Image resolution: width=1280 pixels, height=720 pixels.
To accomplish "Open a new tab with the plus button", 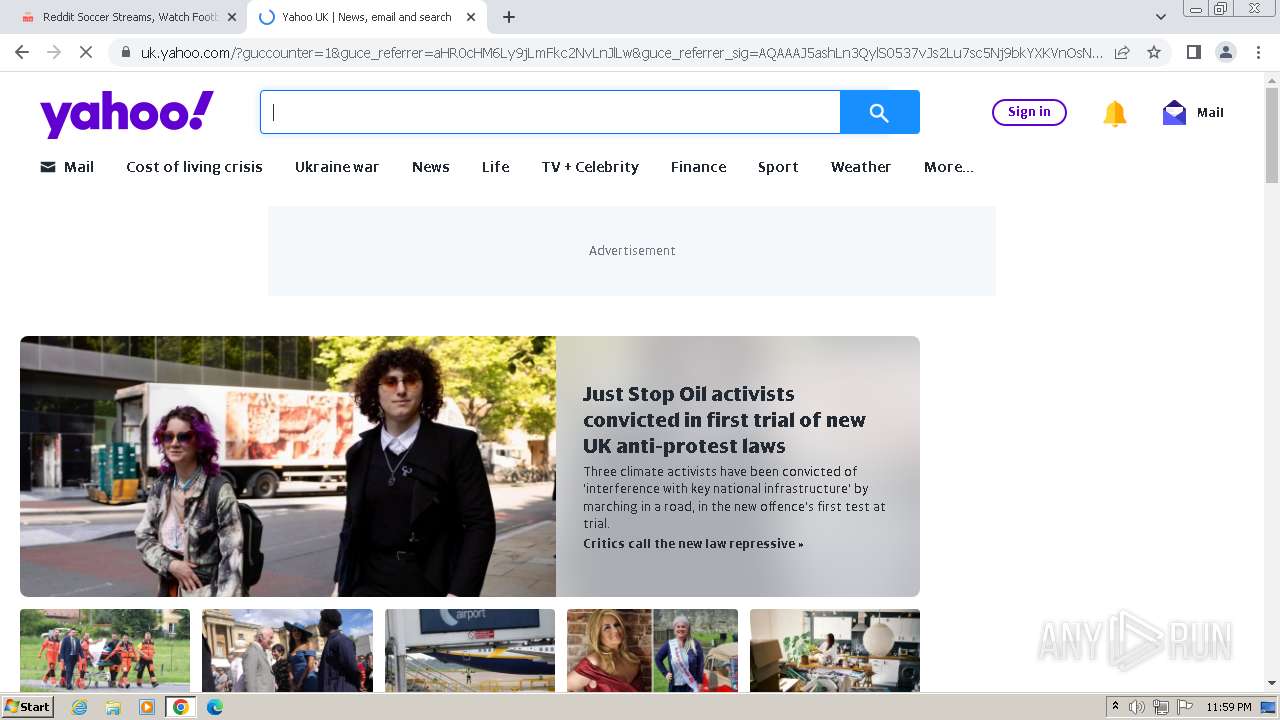I will click(509, 17).
